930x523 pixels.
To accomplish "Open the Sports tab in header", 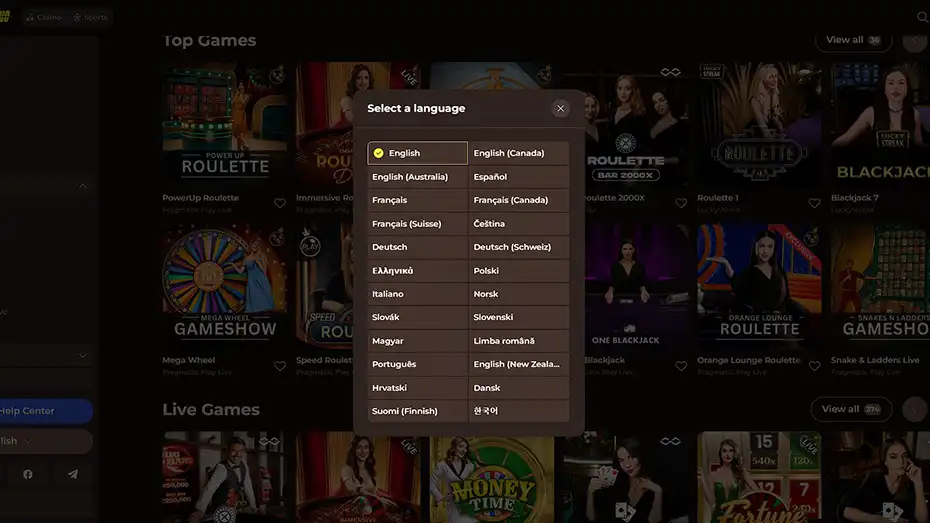I will point(90,17).
